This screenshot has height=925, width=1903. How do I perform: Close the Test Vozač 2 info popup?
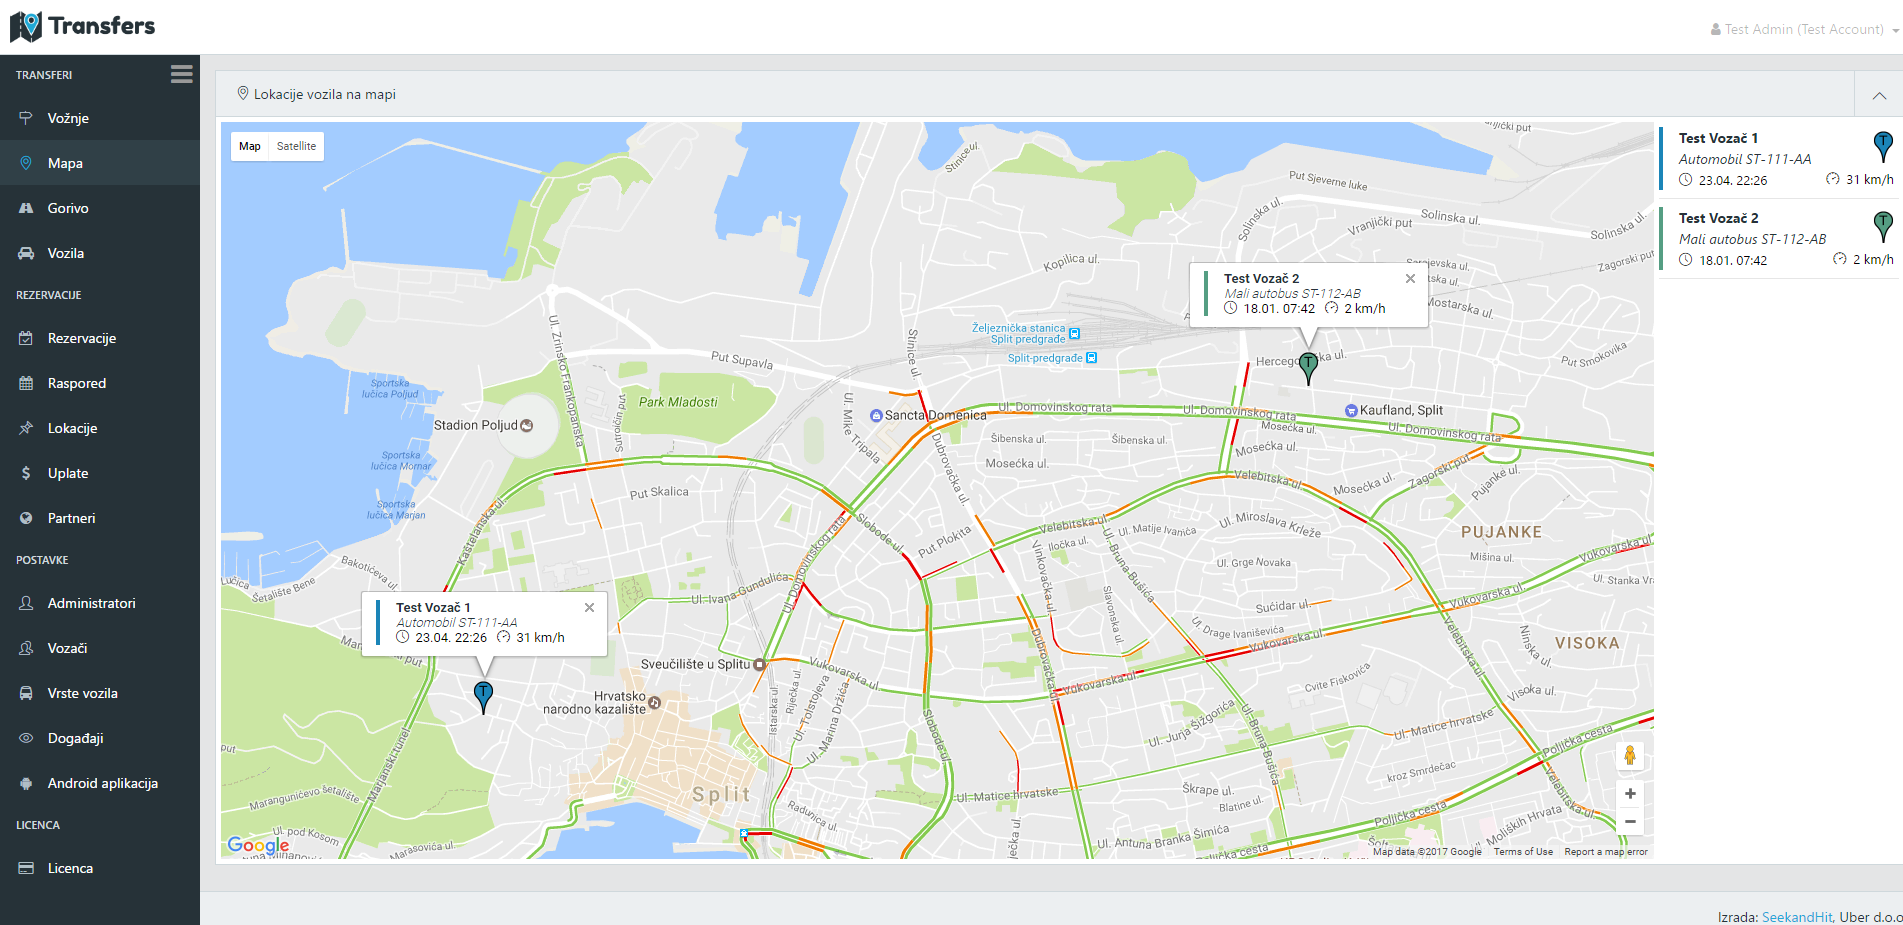coord(1410,279)
